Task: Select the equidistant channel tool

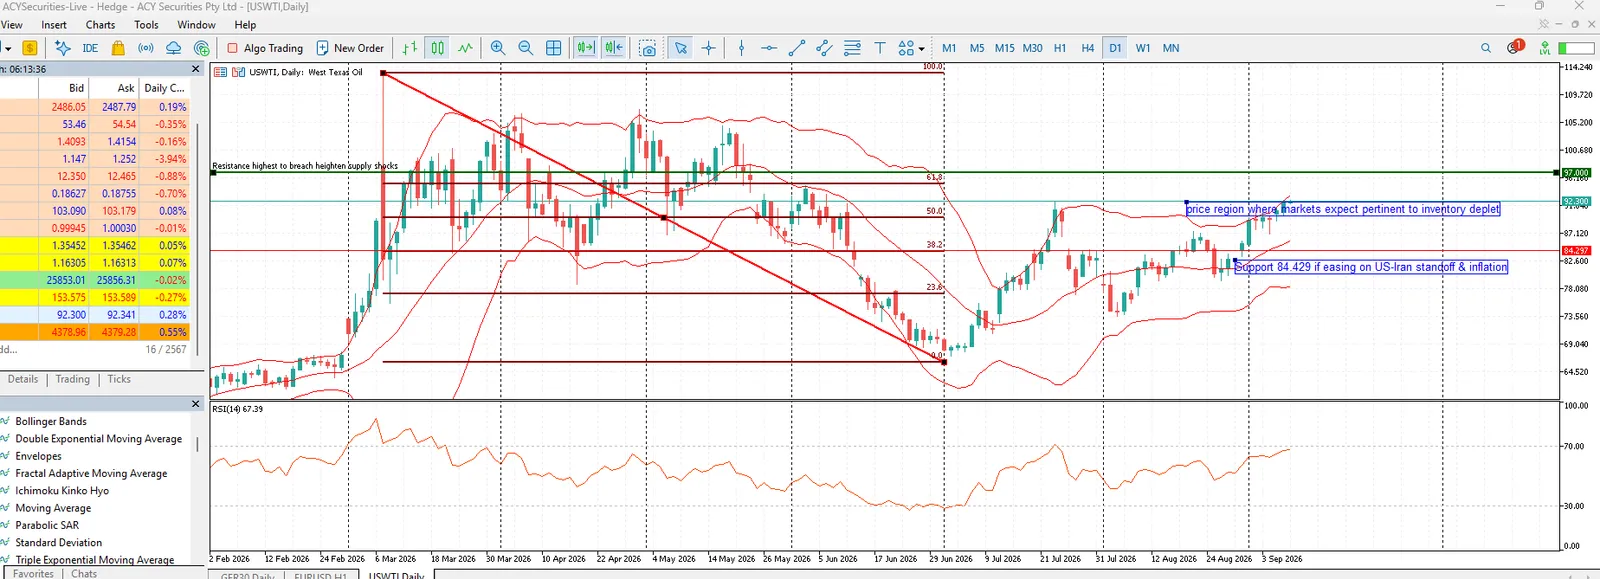Action: pos(824,48)
